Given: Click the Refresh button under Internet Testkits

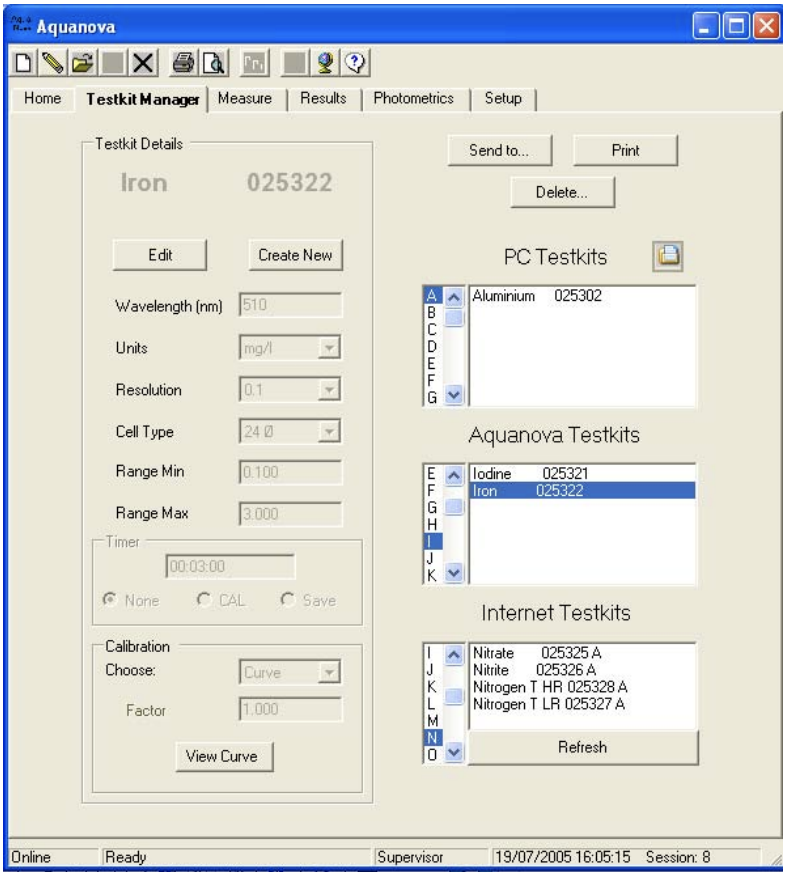Looking at the screenshot, I should point(583,747).
